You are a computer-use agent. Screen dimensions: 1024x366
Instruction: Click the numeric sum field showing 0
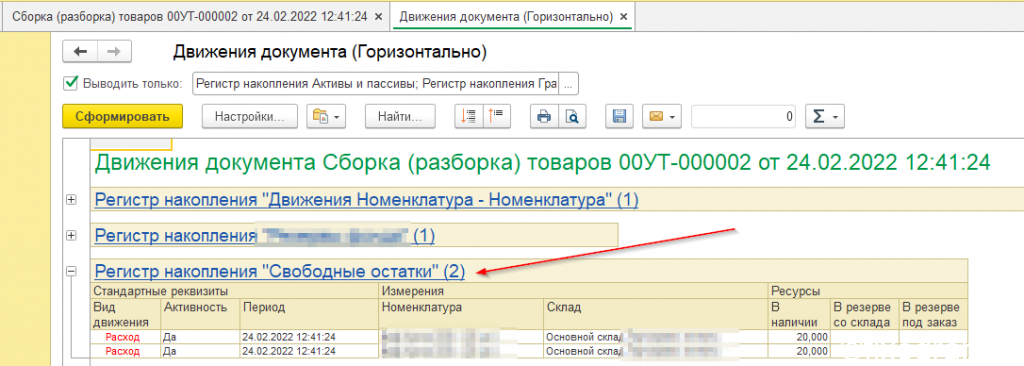(x=744, y=117)
